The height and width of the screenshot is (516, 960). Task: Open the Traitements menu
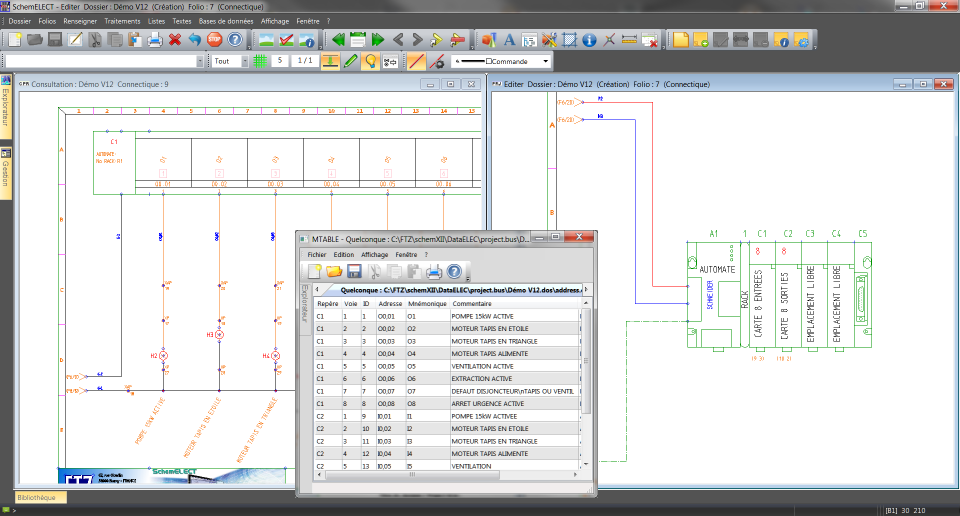(x=122, y=20)
